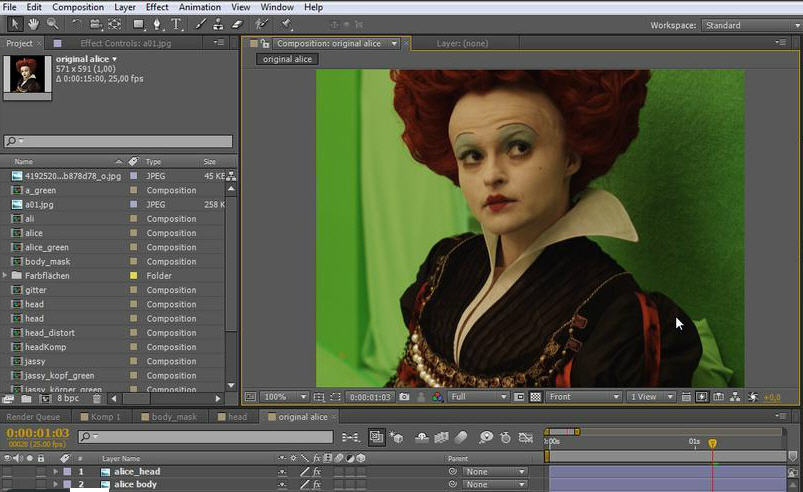Toggle visibility of alice_head layer

8,471
